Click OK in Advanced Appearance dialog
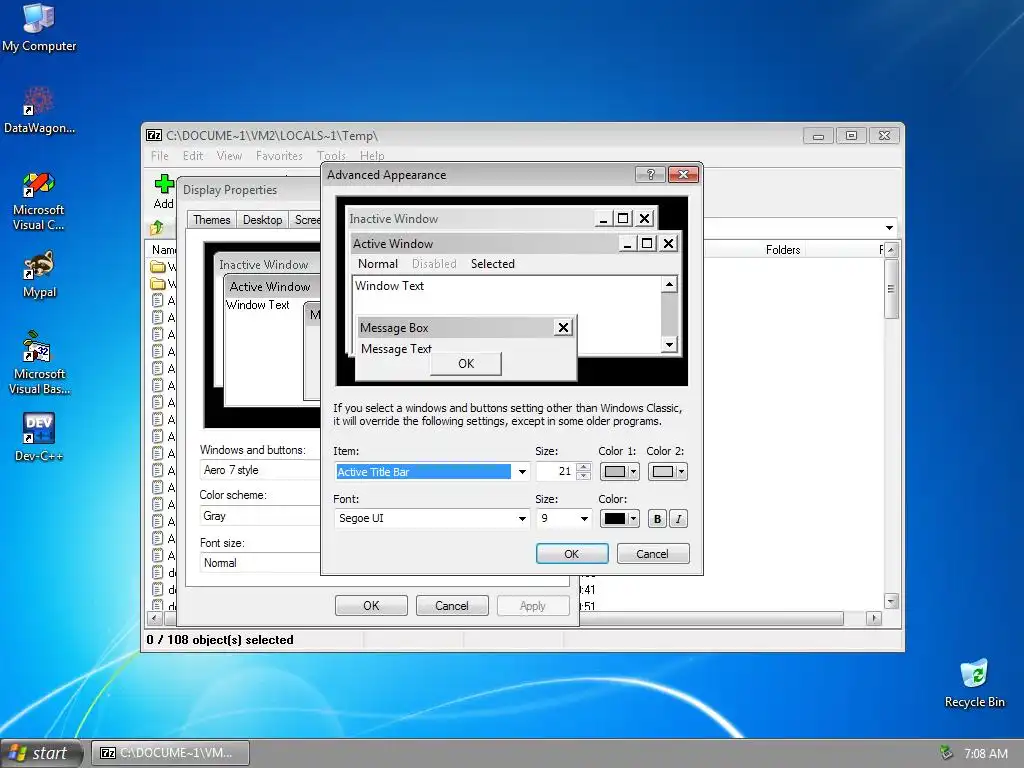This screenshot has width=1024, height=768. [x=571, y=554]
